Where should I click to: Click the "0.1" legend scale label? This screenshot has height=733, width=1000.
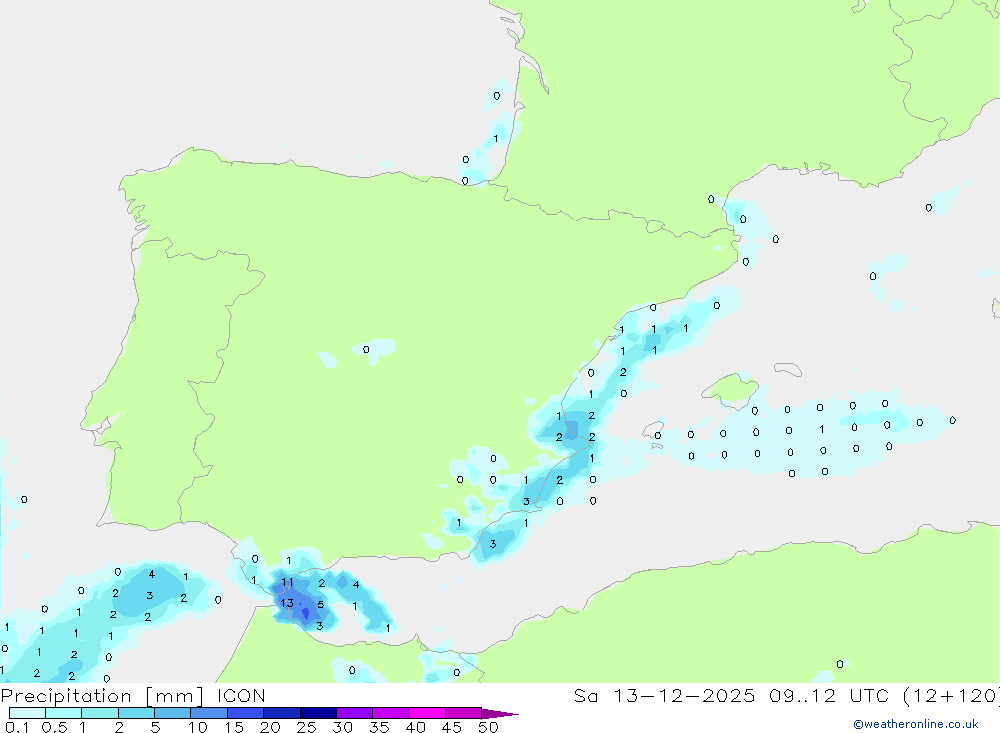click(x=17, y=727)
